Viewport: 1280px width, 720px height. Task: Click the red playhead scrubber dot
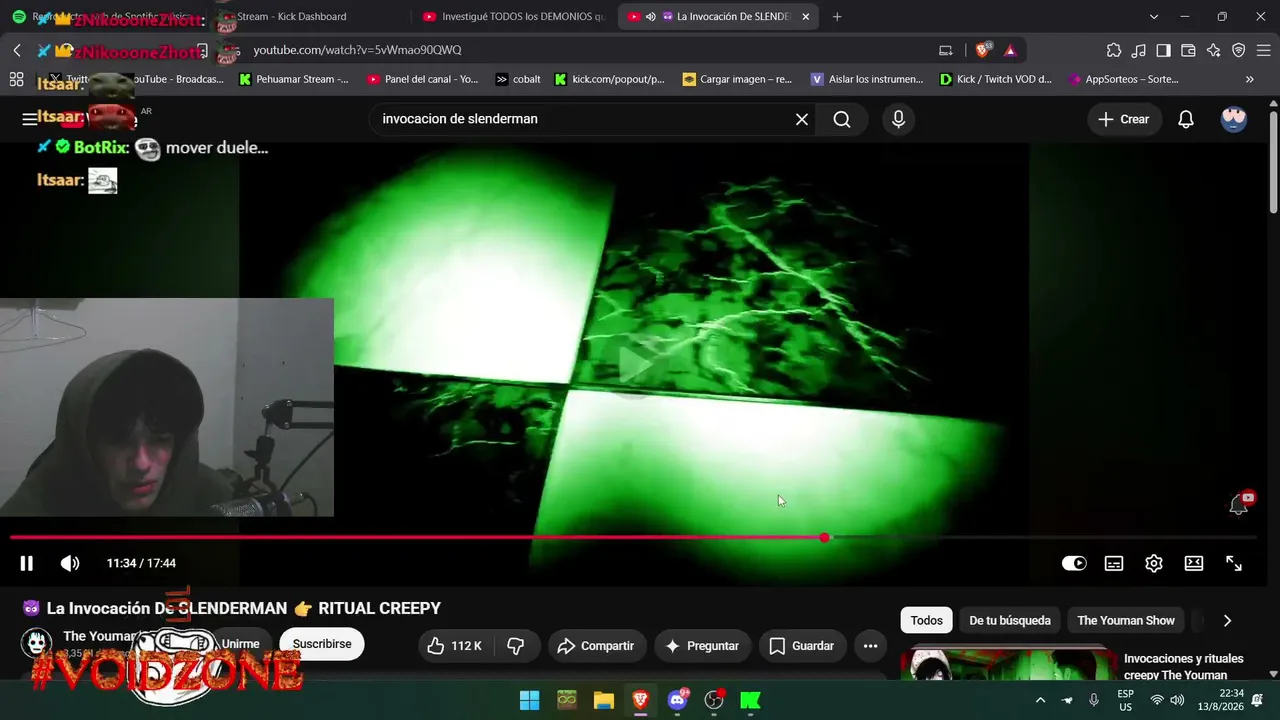824,538
